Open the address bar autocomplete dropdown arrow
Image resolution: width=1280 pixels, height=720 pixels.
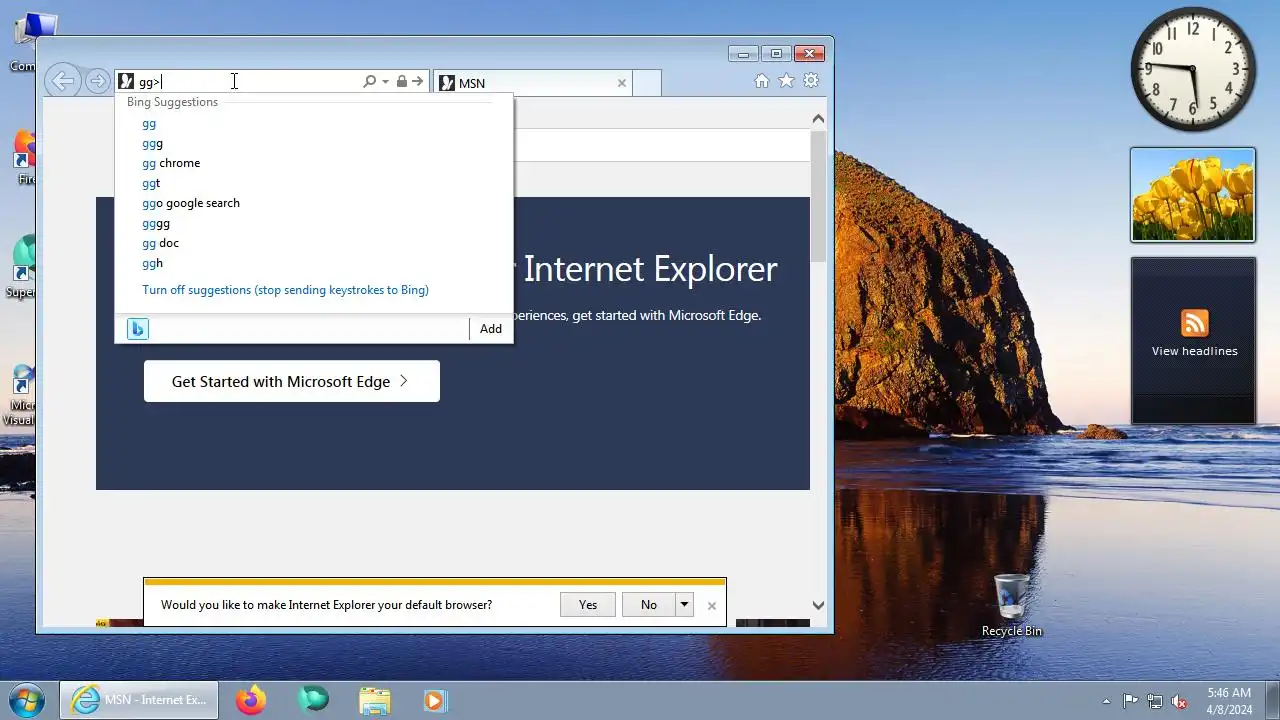pos(385,82)
